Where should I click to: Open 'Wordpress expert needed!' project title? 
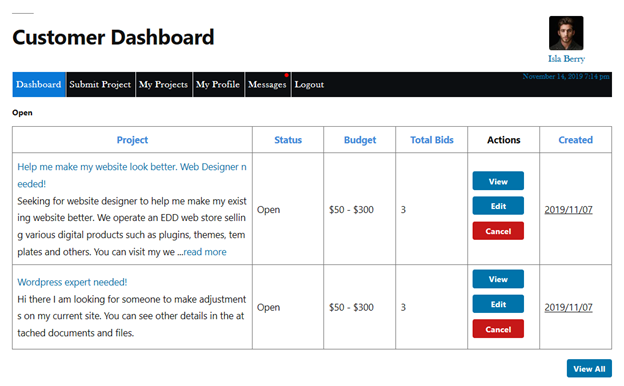click(x=72, y=282)
